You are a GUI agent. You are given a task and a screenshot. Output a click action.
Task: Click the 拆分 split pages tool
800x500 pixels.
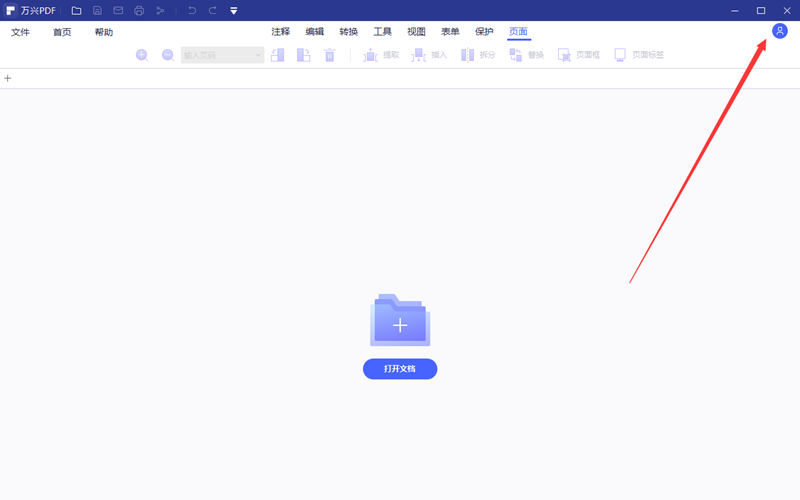(x=478, y=55)
